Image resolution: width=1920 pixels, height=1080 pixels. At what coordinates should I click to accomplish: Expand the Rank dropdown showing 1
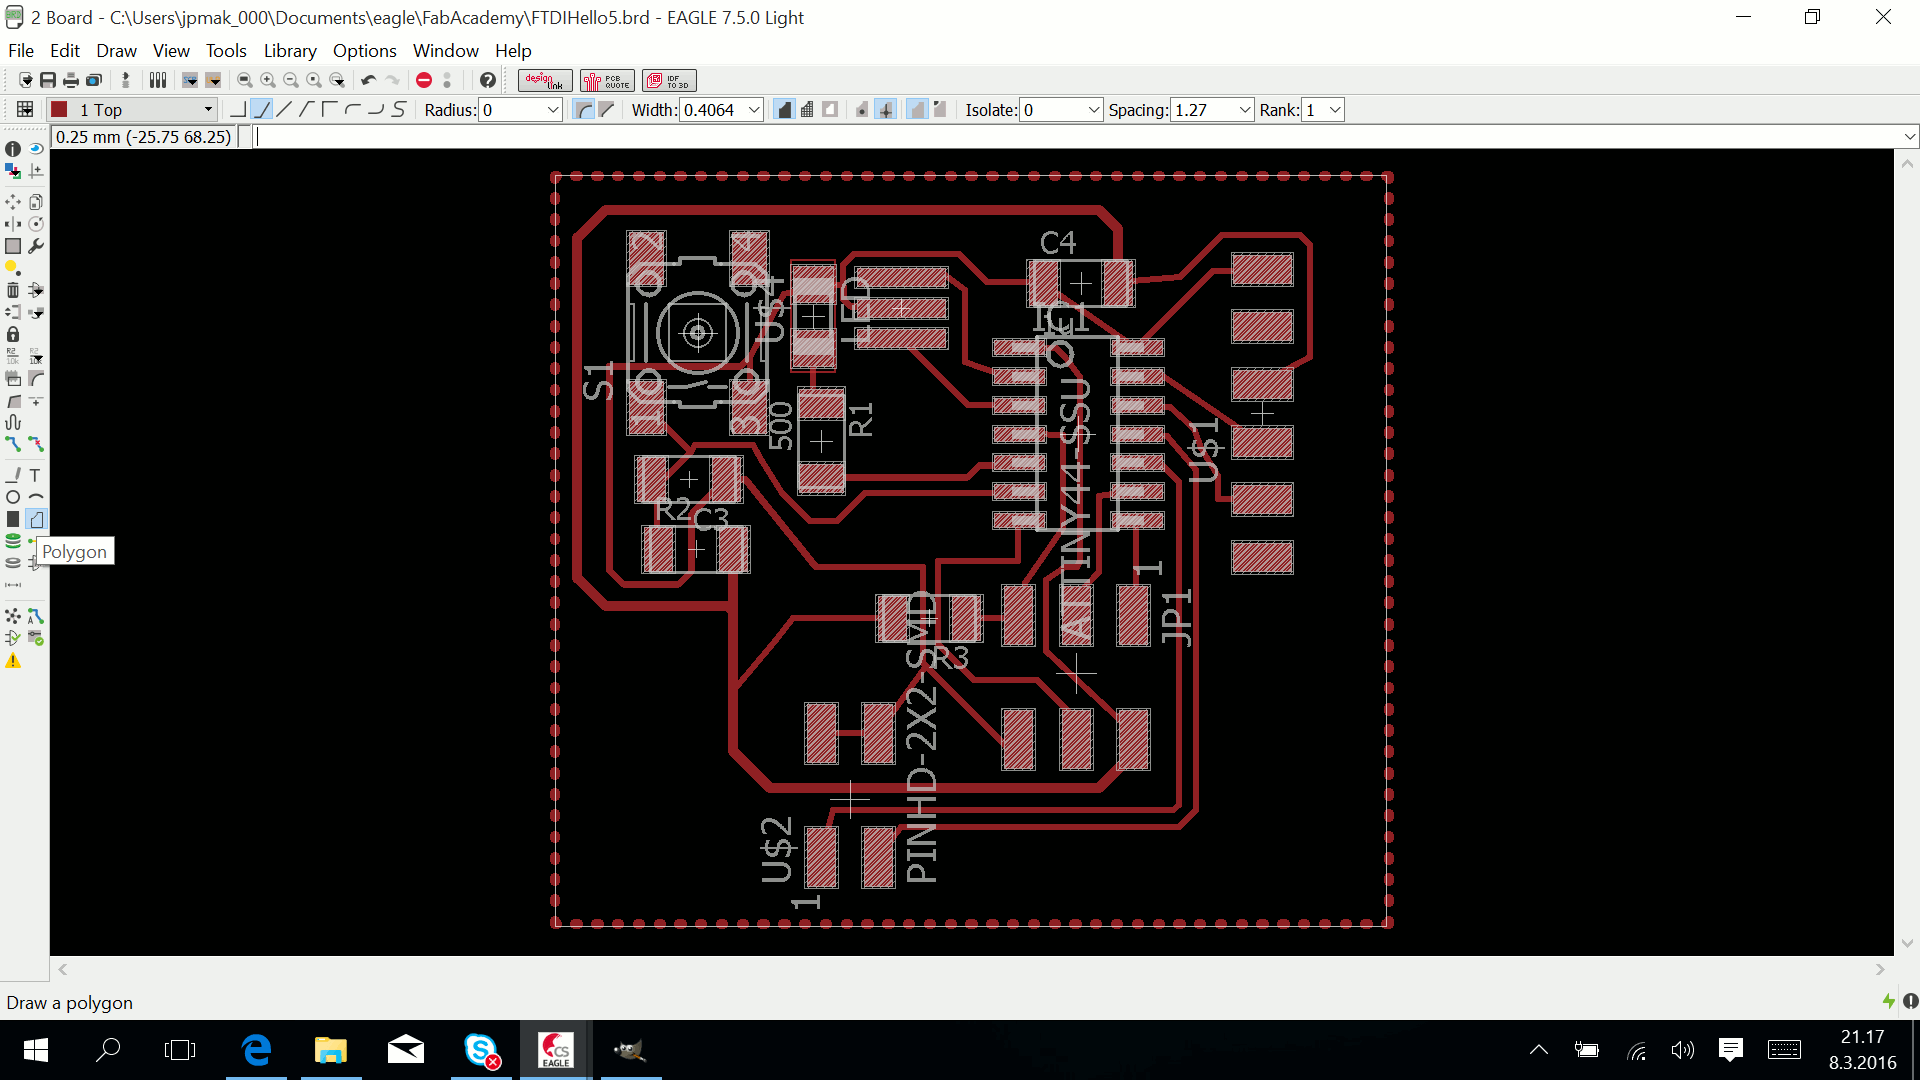click(x=1336, y=109)
